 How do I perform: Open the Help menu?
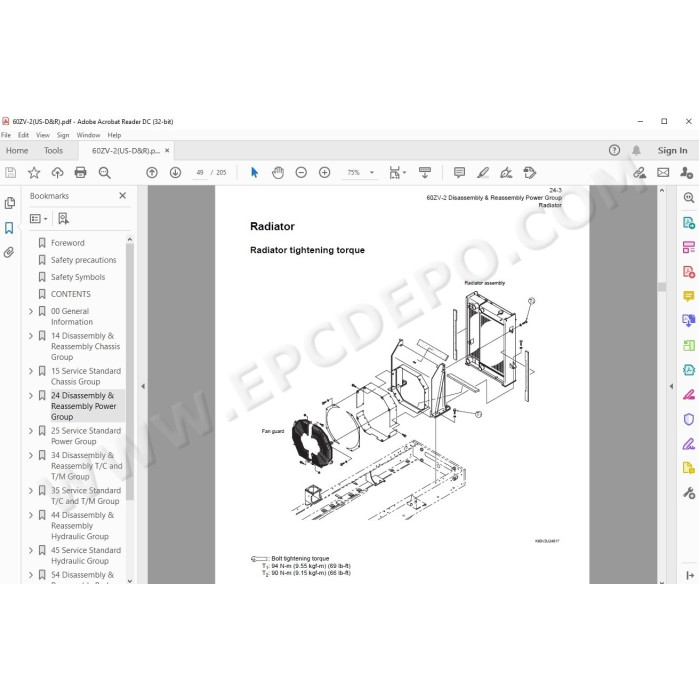[x=114, y=135]
